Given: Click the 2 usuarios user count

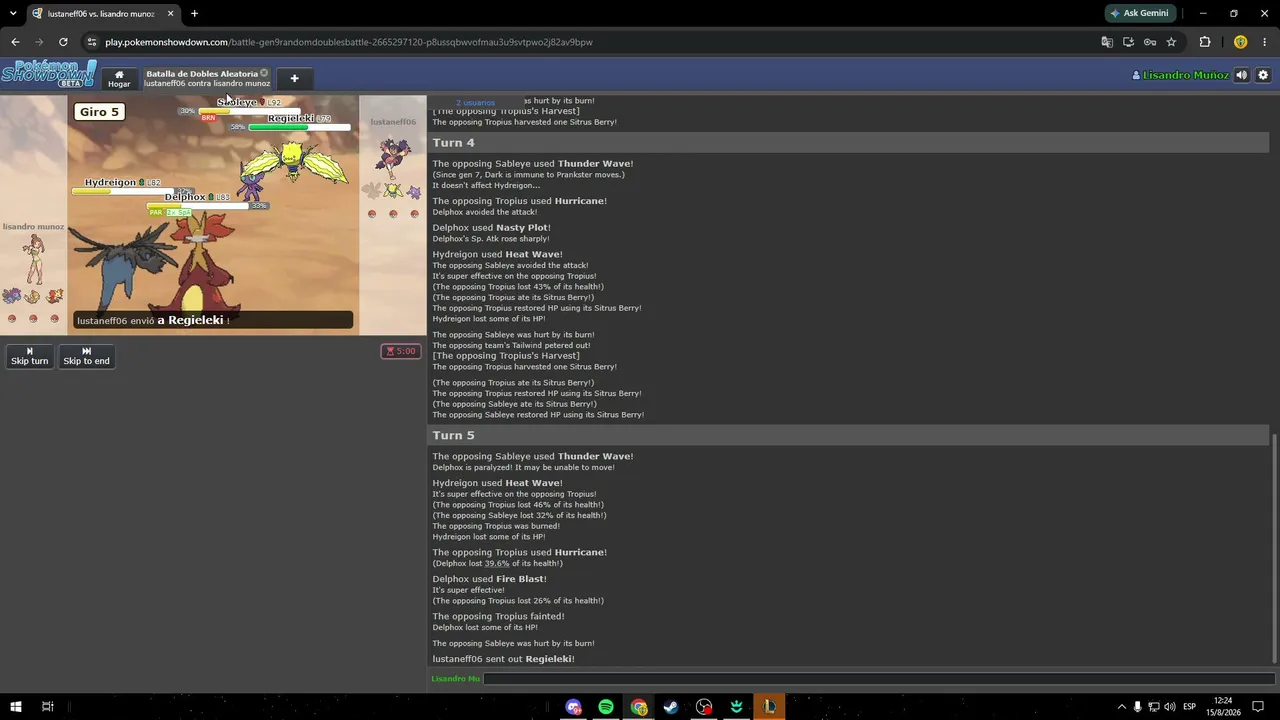Looking at the screenshot, I should click(475, 103).
